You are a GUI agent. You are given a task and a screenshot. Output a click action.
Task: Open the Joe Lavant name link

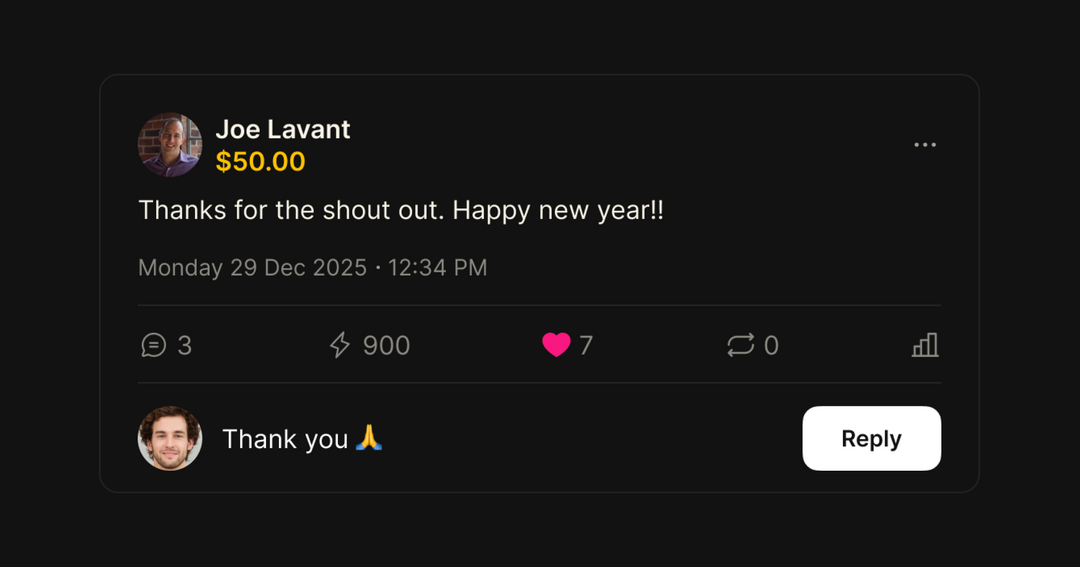point(283,130)
